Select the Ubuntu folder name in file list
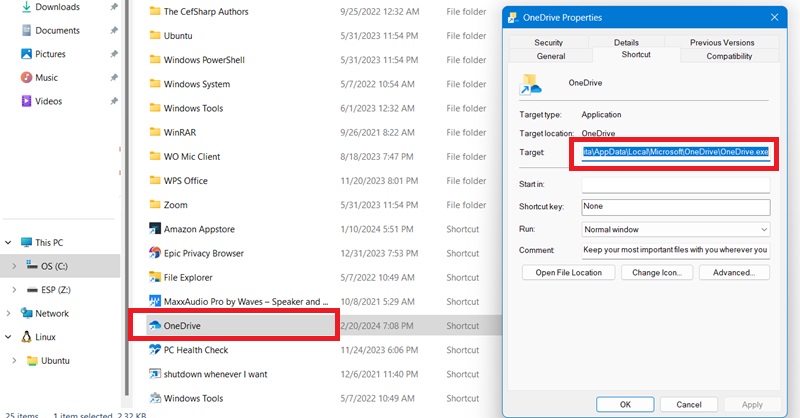 point(178,36)
